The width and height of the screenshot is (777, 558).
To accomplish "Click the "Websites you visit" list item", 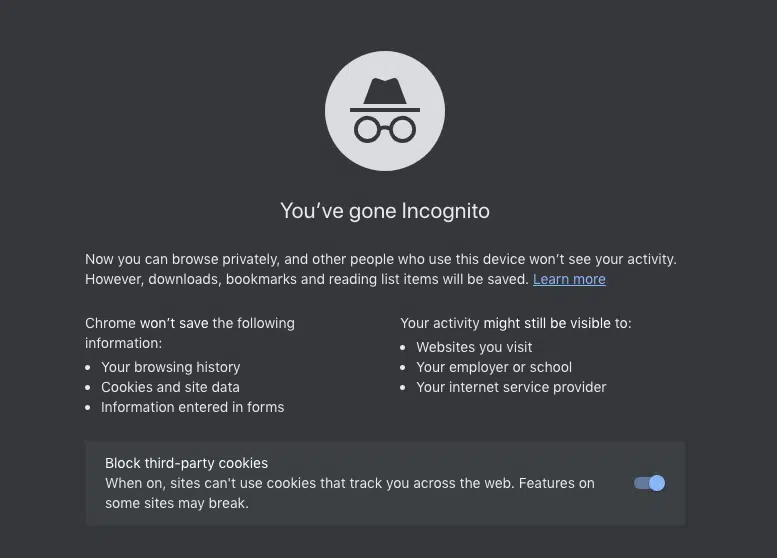I will point(474,347).
